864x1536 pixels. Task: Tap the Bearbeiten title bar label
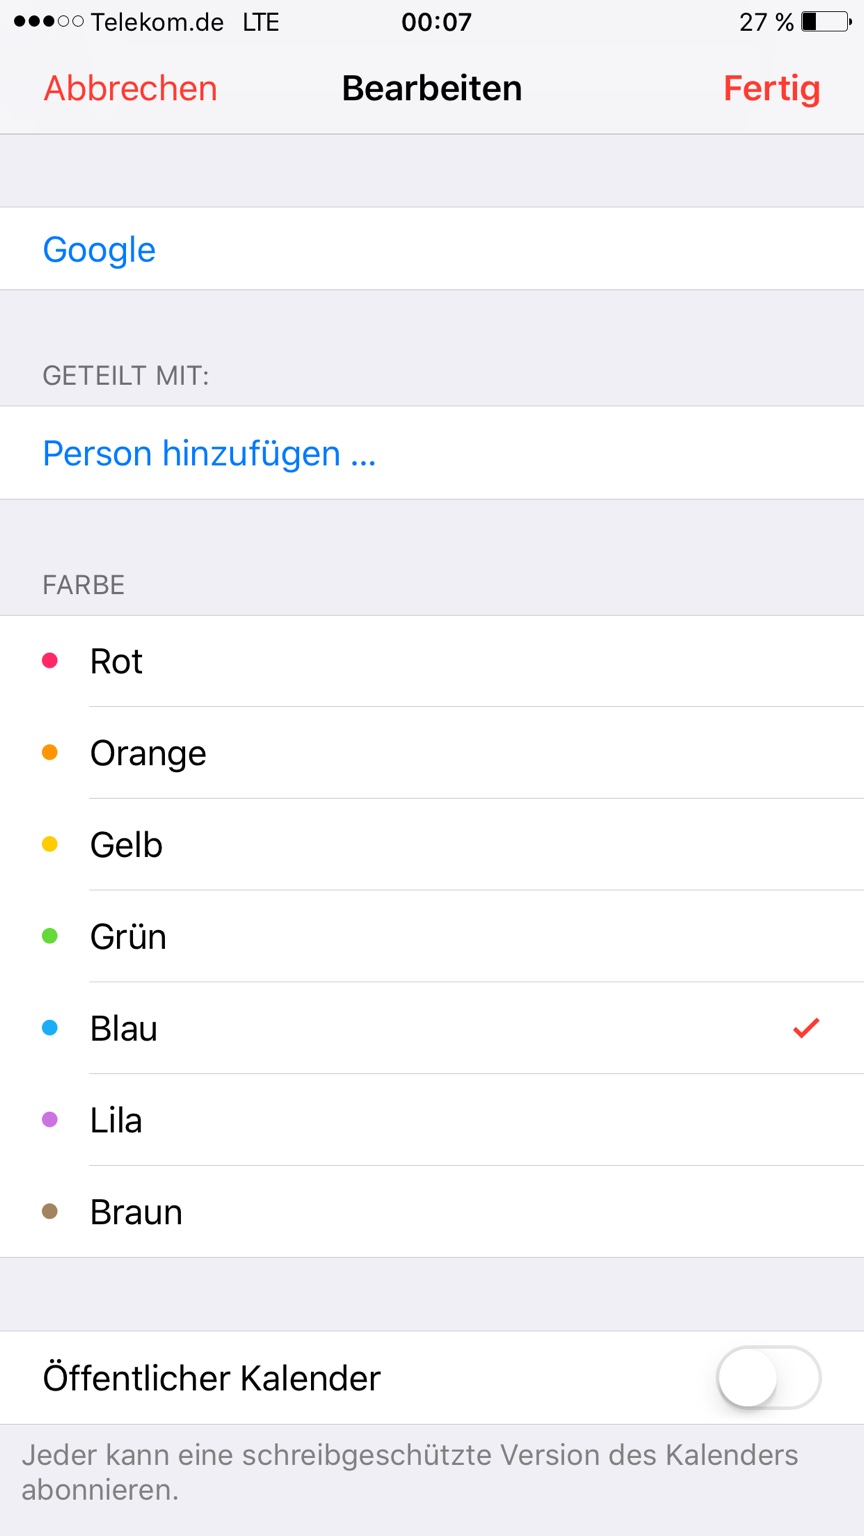(x=431, y=88)
